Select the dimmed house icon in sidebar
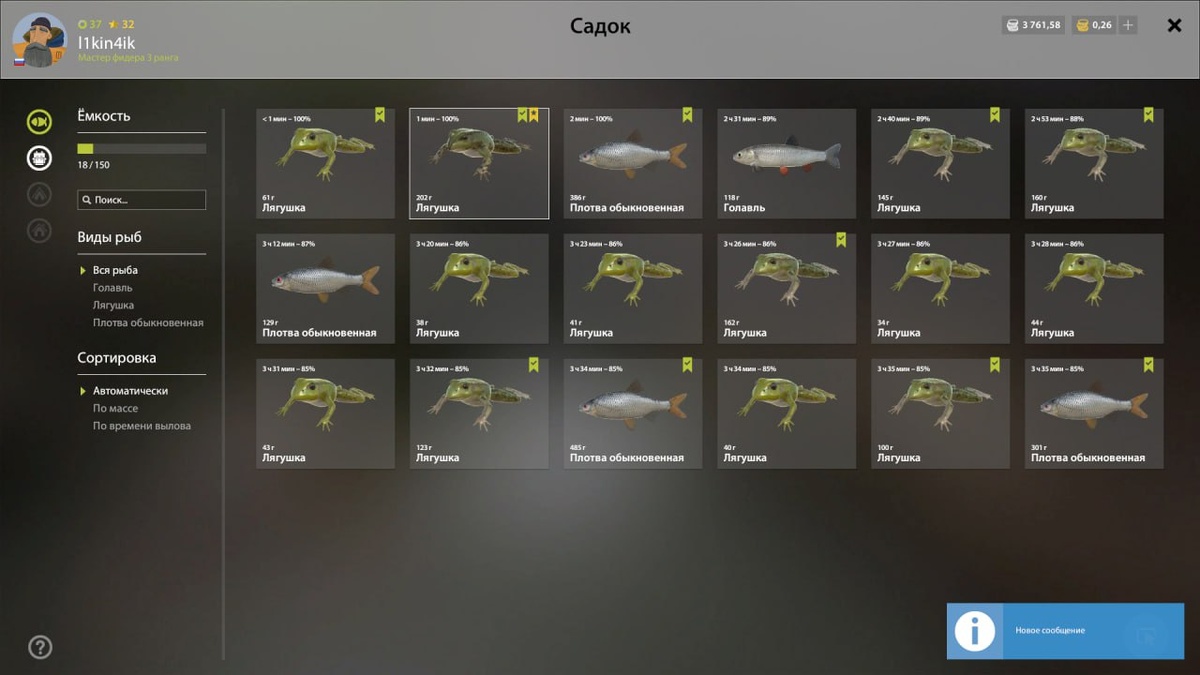Screen dimensions: 1200x675 (39, 230)
